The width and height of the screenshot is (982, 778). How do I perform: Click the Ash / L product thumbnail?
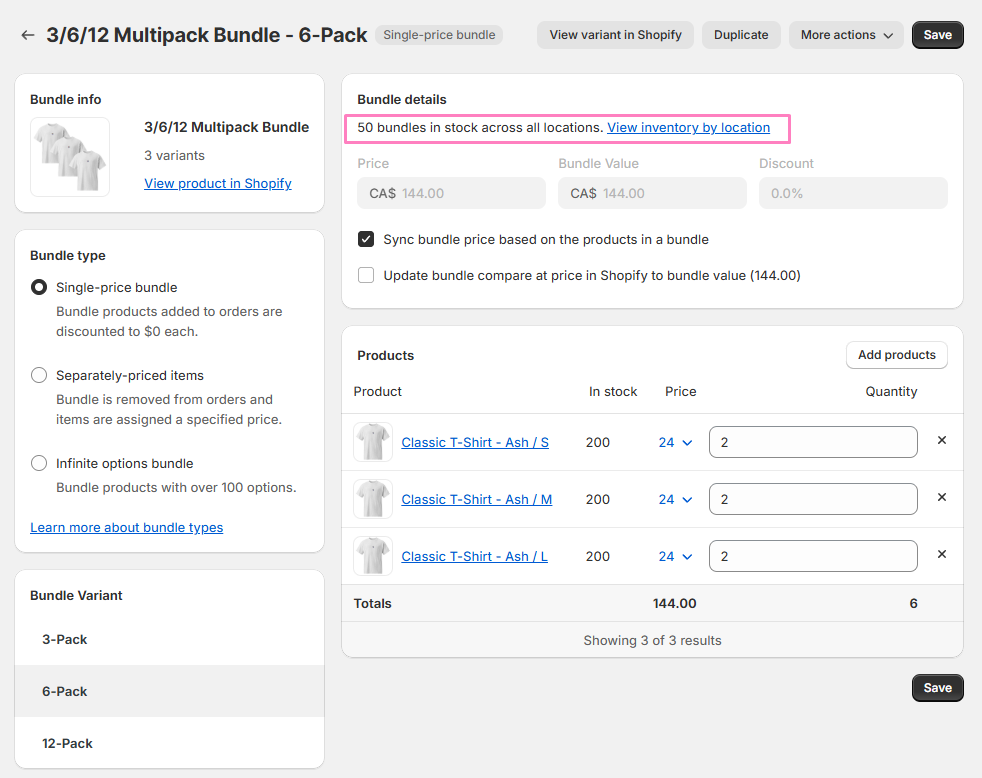point(373,556)
